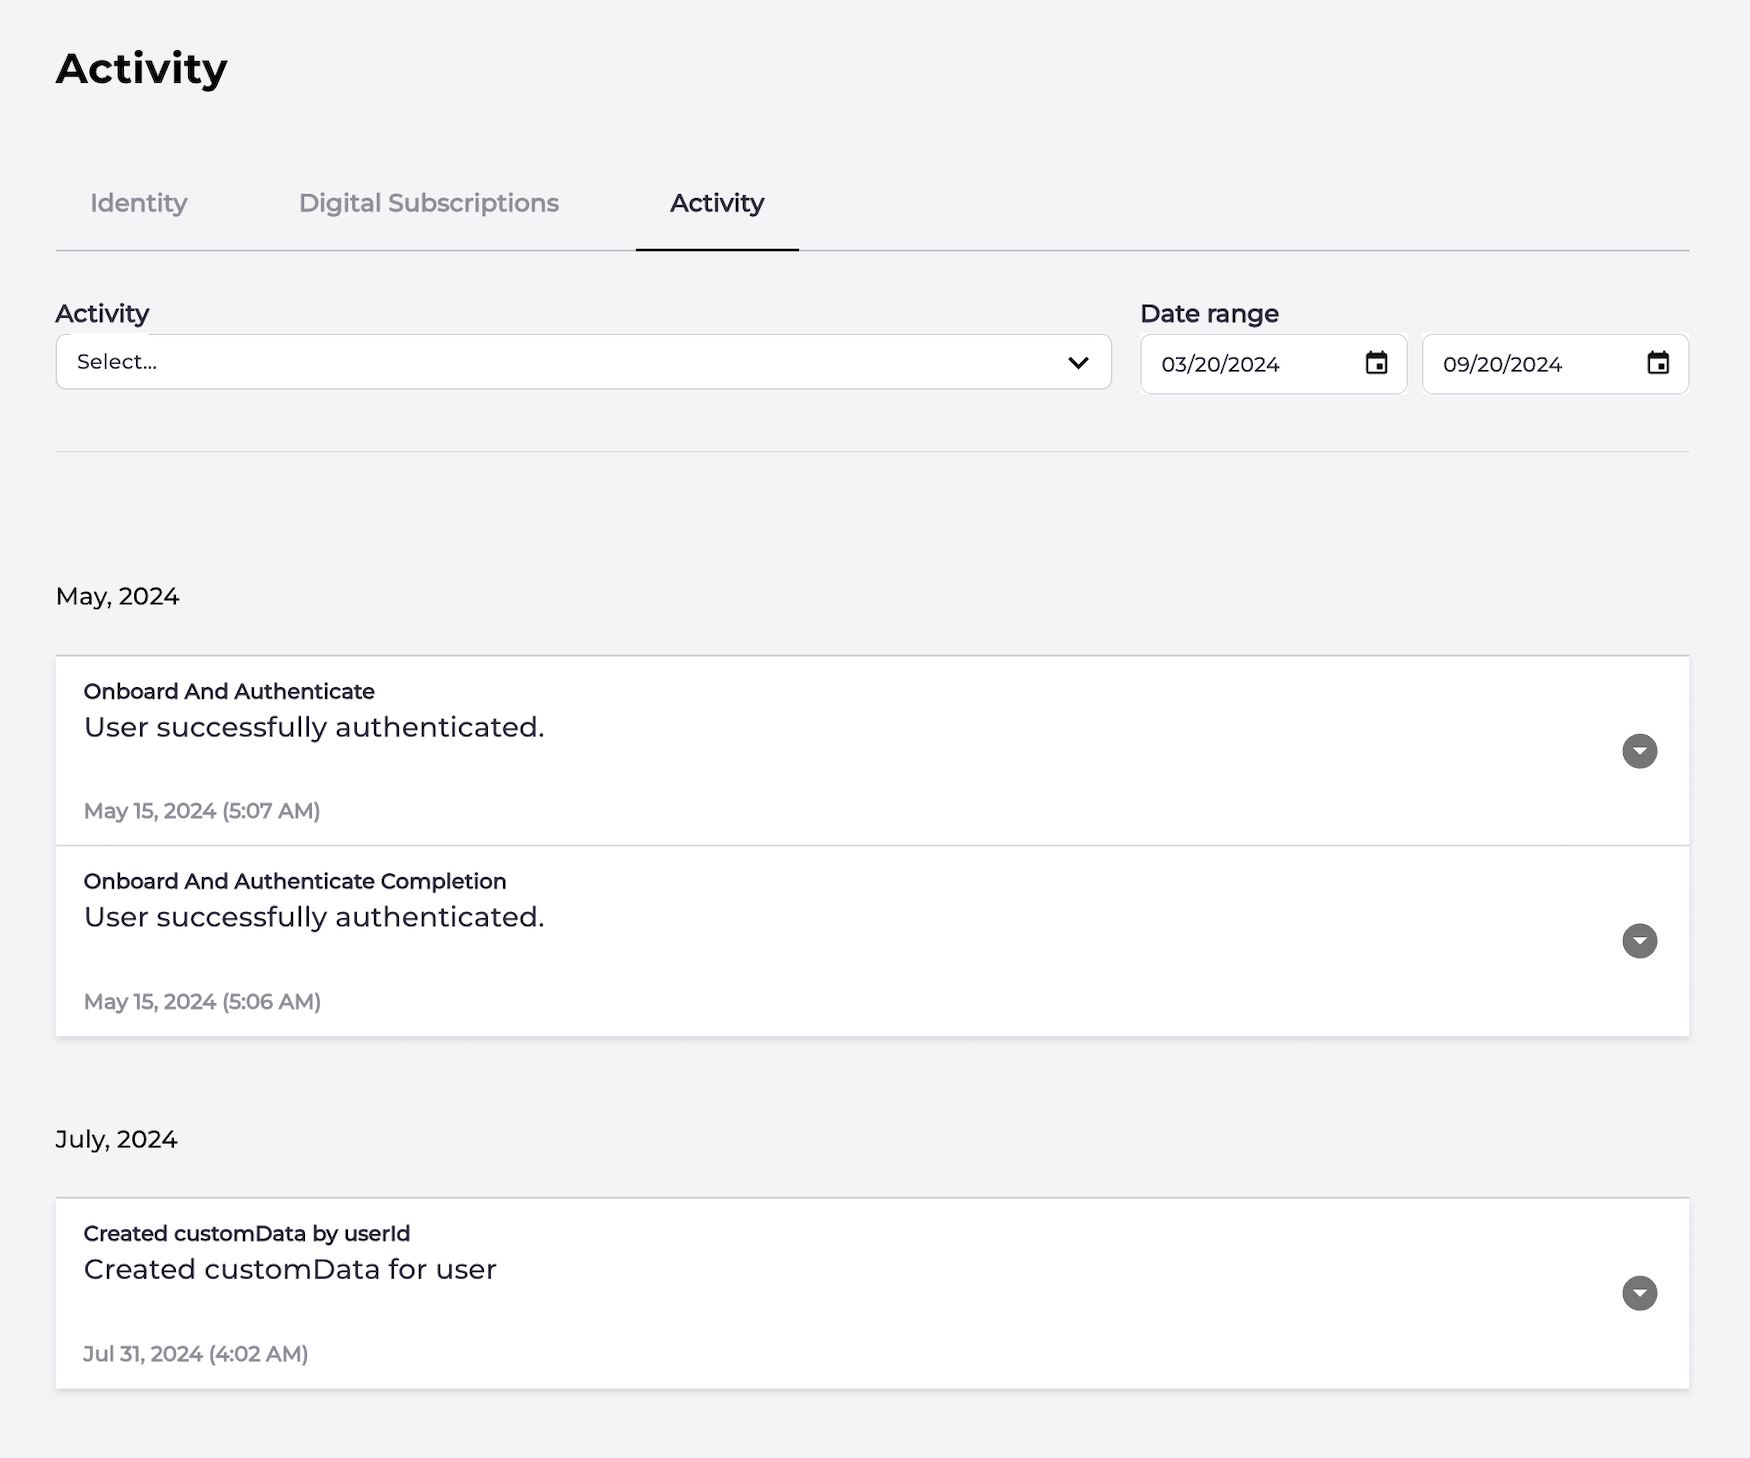Click the 'Jul 31, 2024 (4:02 AM)' timestamp

click(x=196, y=1353)
